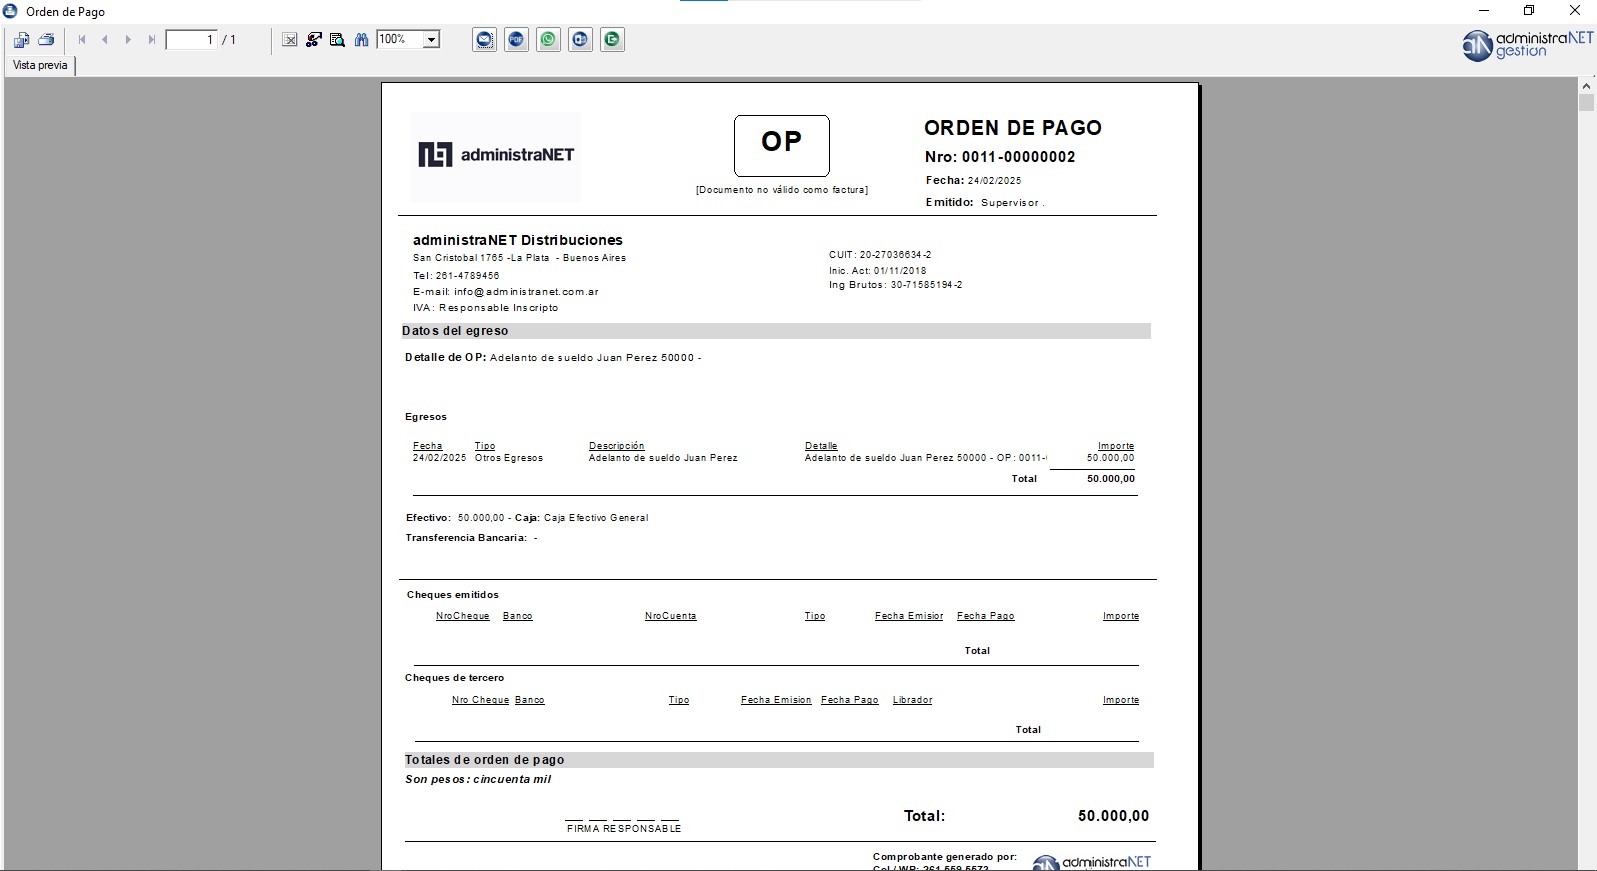The height and width of the screenshot is (871, 1597).
Task: Click the administraNET Distribuciones company name
Action: (518, 240)
